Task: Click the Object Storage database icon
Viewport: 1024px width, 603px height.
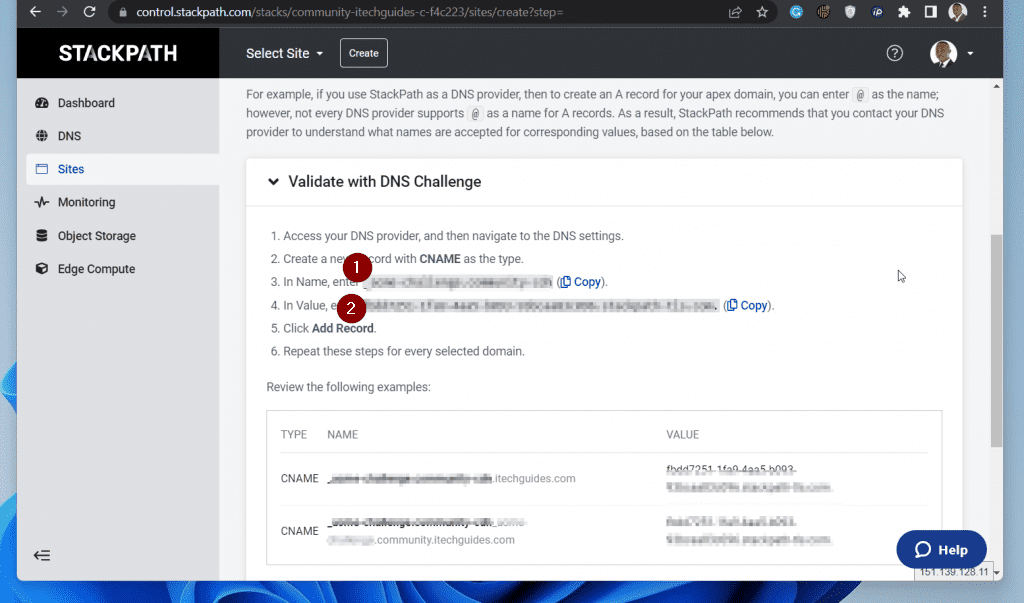Action: [42, 235]
